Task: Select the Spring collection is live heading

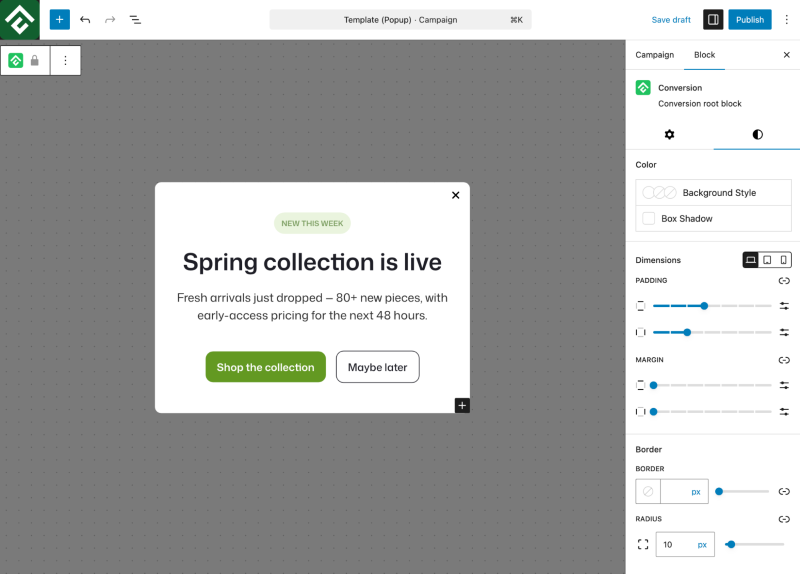Action: 312,262
